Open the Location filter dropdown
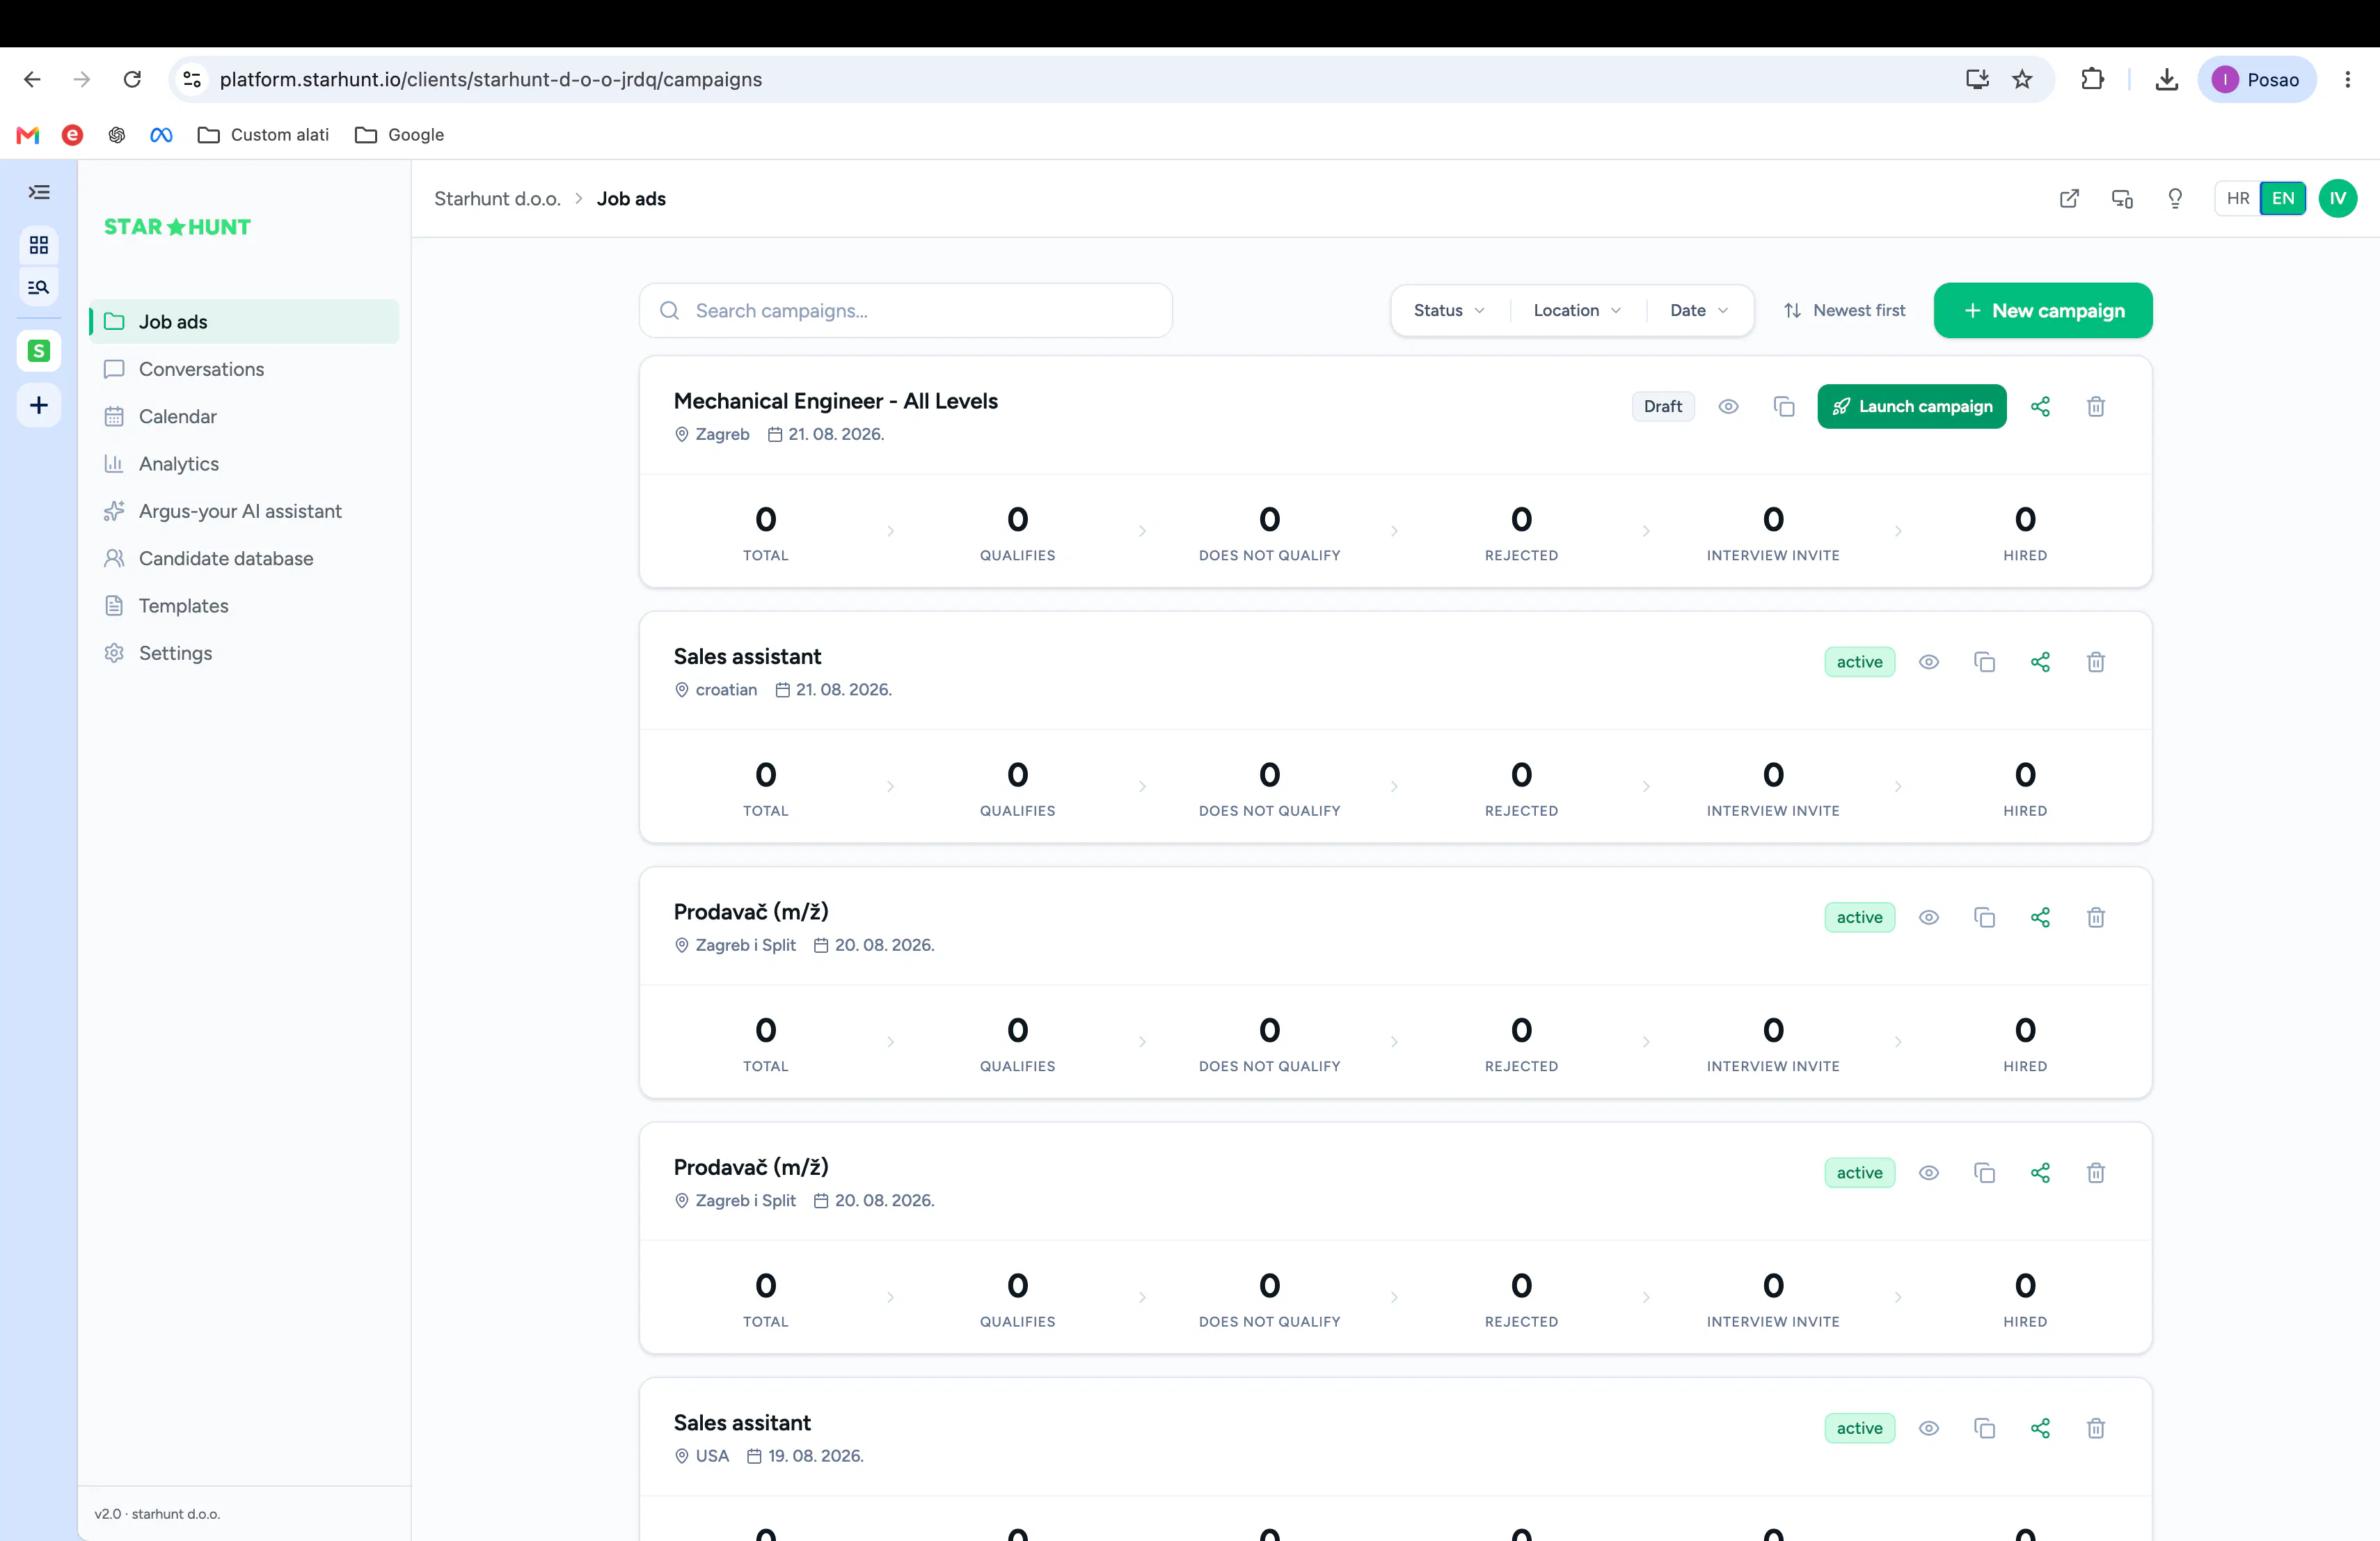The width and height of the screenshot is (2380, 1541). coord(1577,311)
